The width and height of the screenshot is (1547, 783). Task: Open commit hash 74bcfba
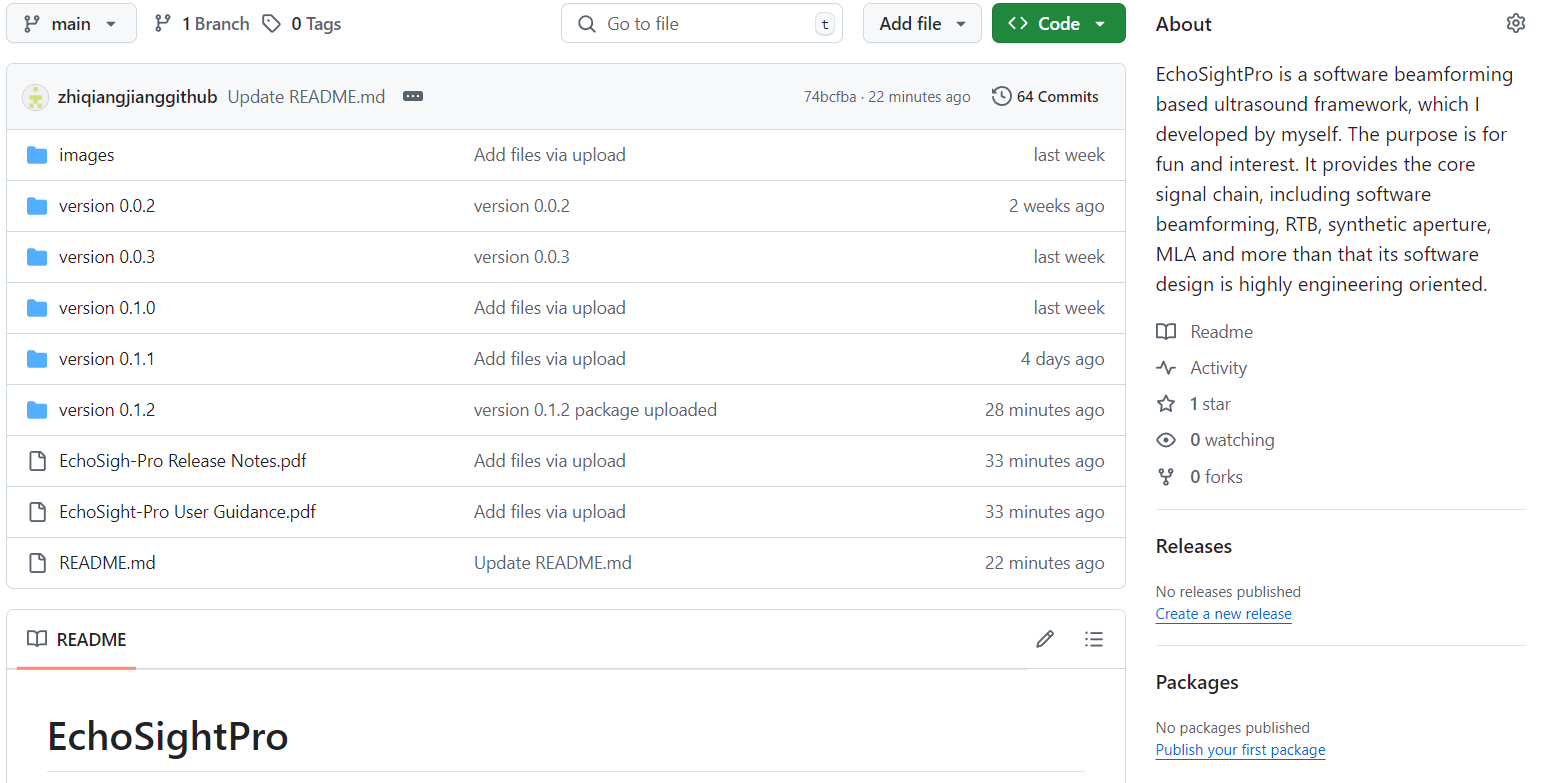tap(830, 97)
